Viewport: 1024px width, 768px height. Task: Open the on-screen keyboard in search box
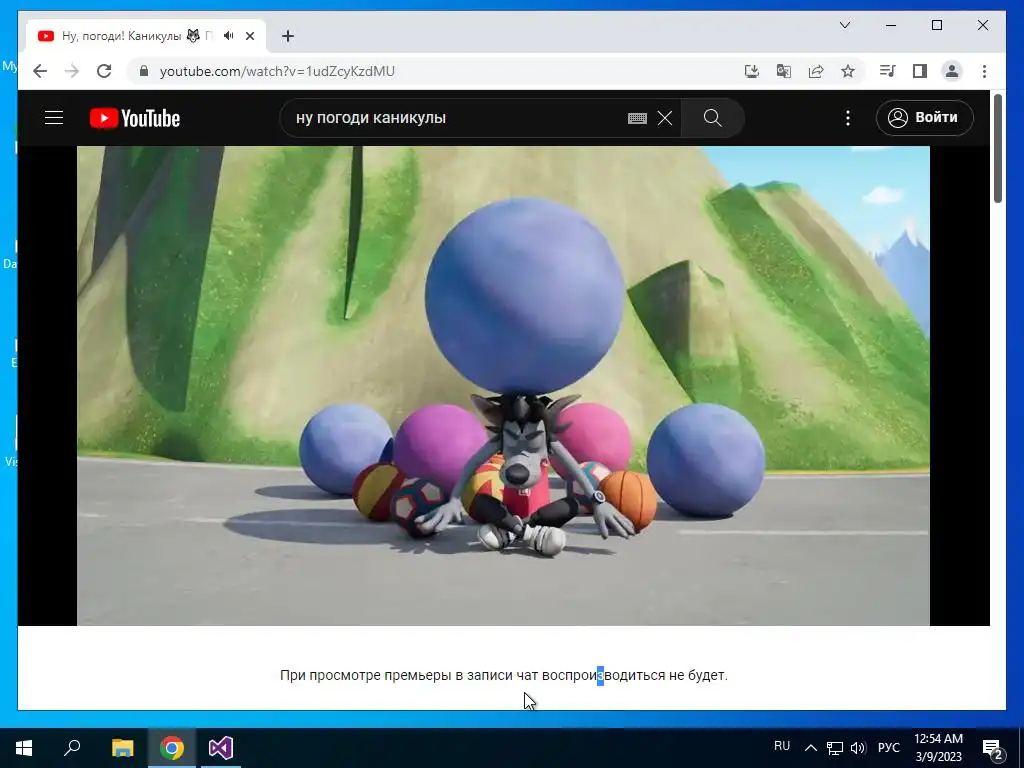point(637,118)
